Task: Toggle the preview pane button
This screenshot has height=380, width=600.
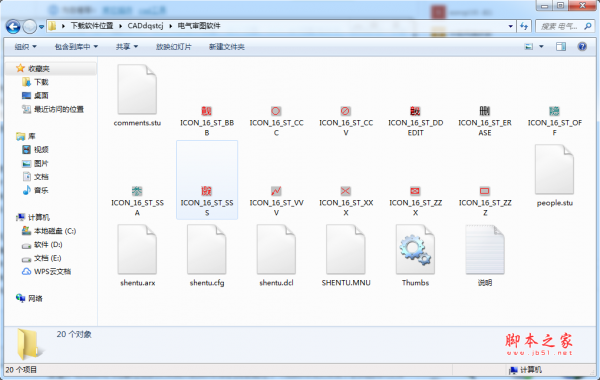Action: 561,47
